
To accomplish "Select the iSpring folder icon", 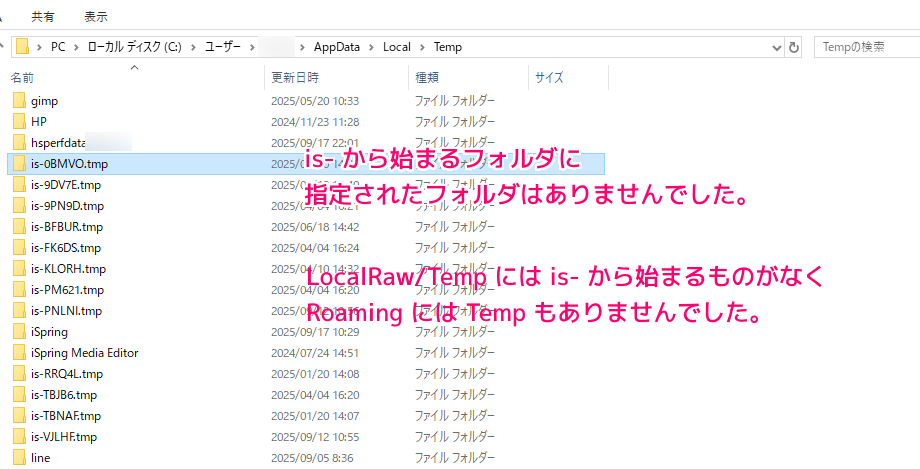I will tap(19, 332).
